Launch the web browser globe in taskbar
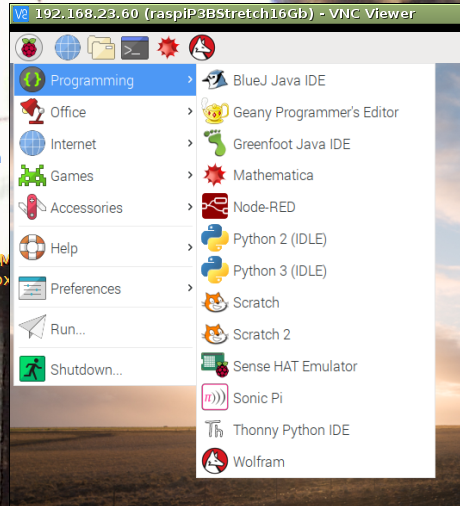 (x=68, y=48)
